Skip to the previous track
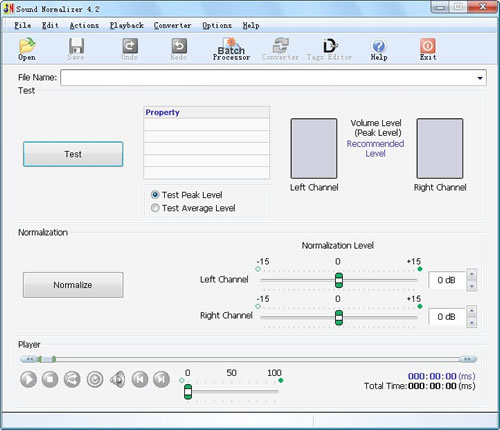 140,379
